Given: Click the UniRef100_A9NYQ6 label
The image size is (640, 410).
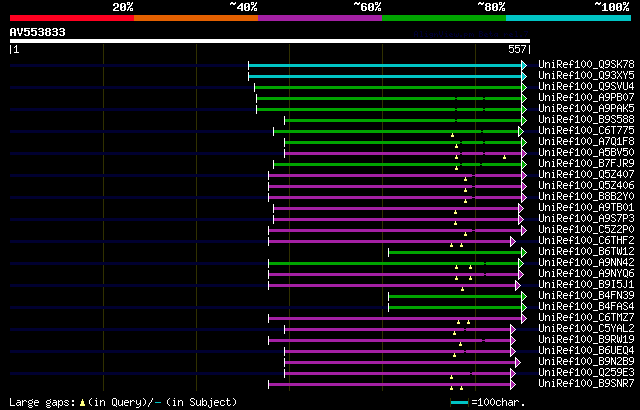Looking at the screenshot, I should [586, 274].
